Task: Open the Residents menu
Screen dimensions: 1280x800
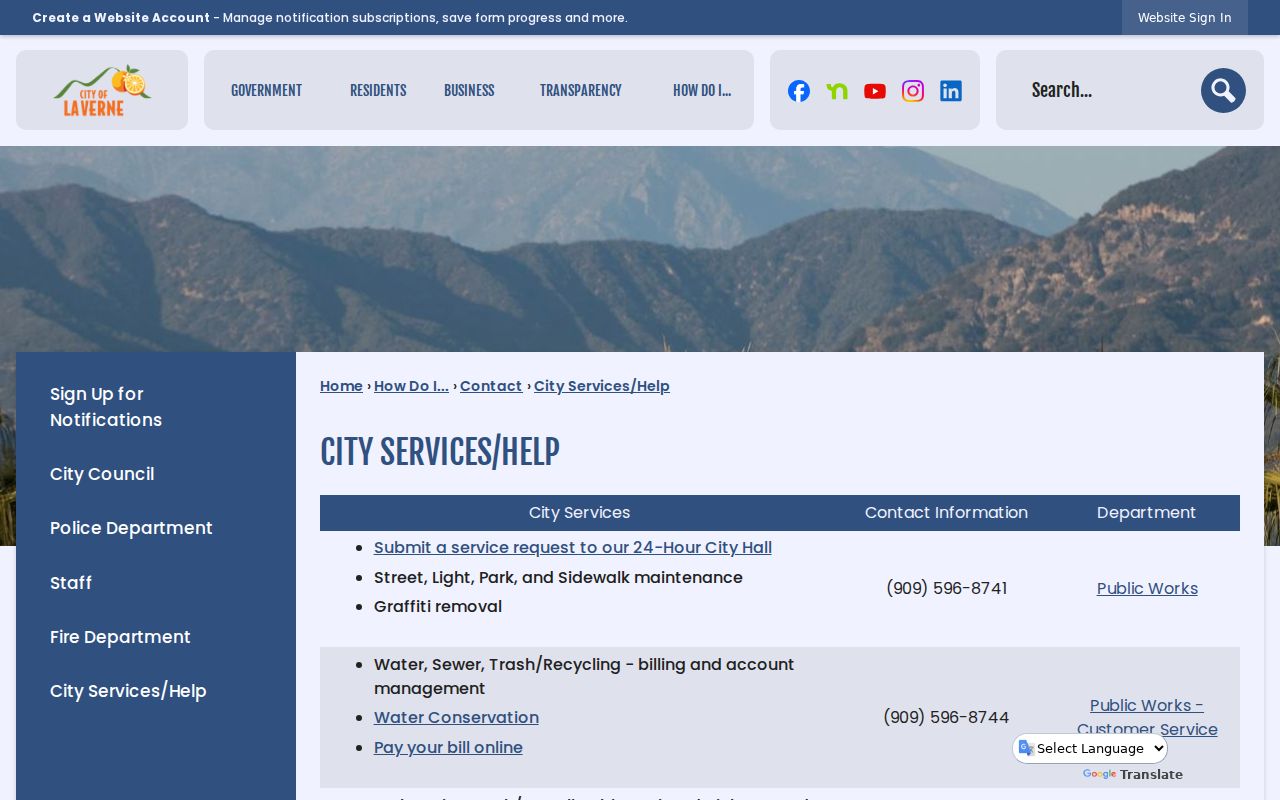Action: click(x=378, y=90)
